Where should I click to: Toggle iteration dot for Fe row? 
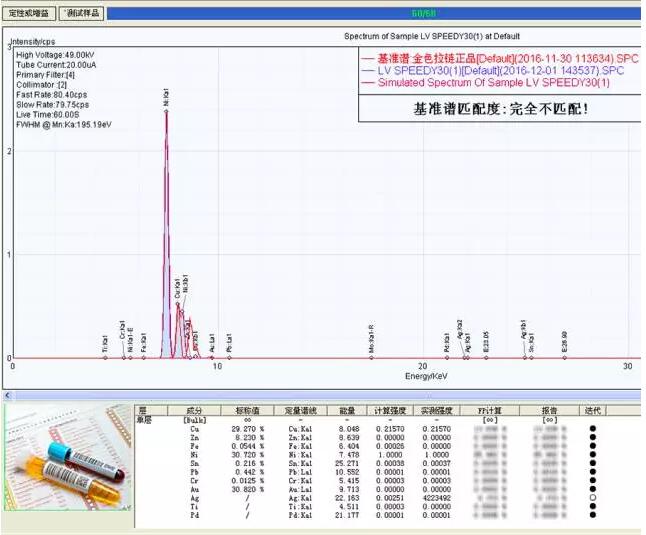(x=593, y=446)
